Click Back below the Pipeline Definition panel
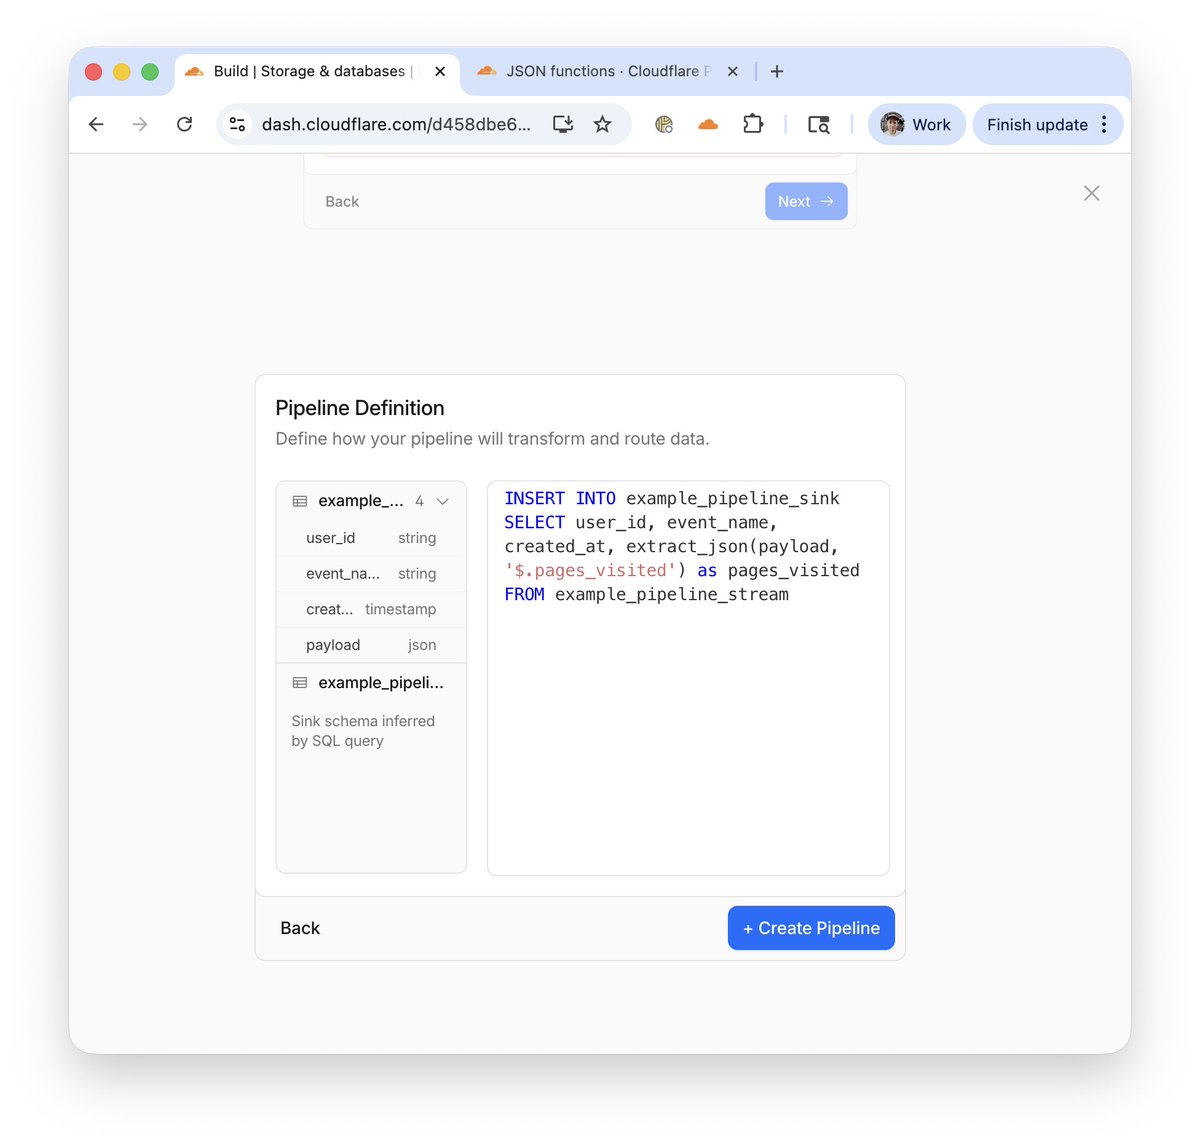Viewport: 1200px width, 1145px height. point(300,928)
